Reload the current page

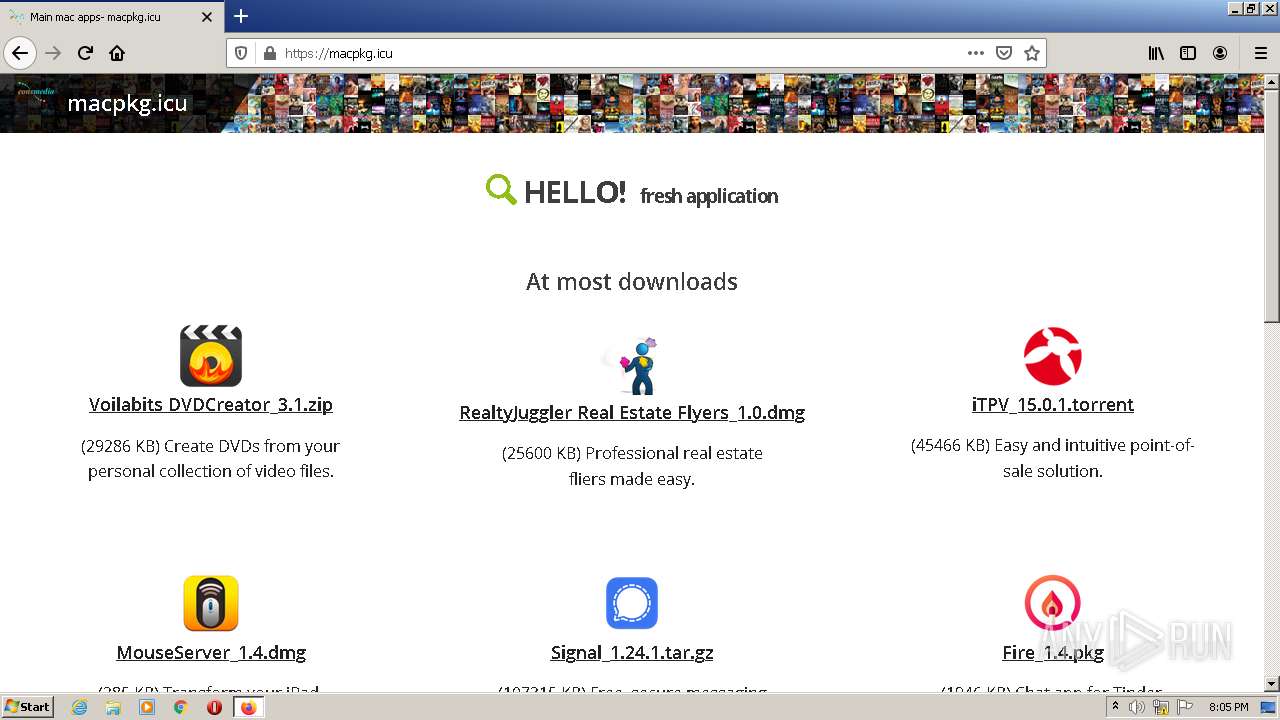tap(85, 53)
